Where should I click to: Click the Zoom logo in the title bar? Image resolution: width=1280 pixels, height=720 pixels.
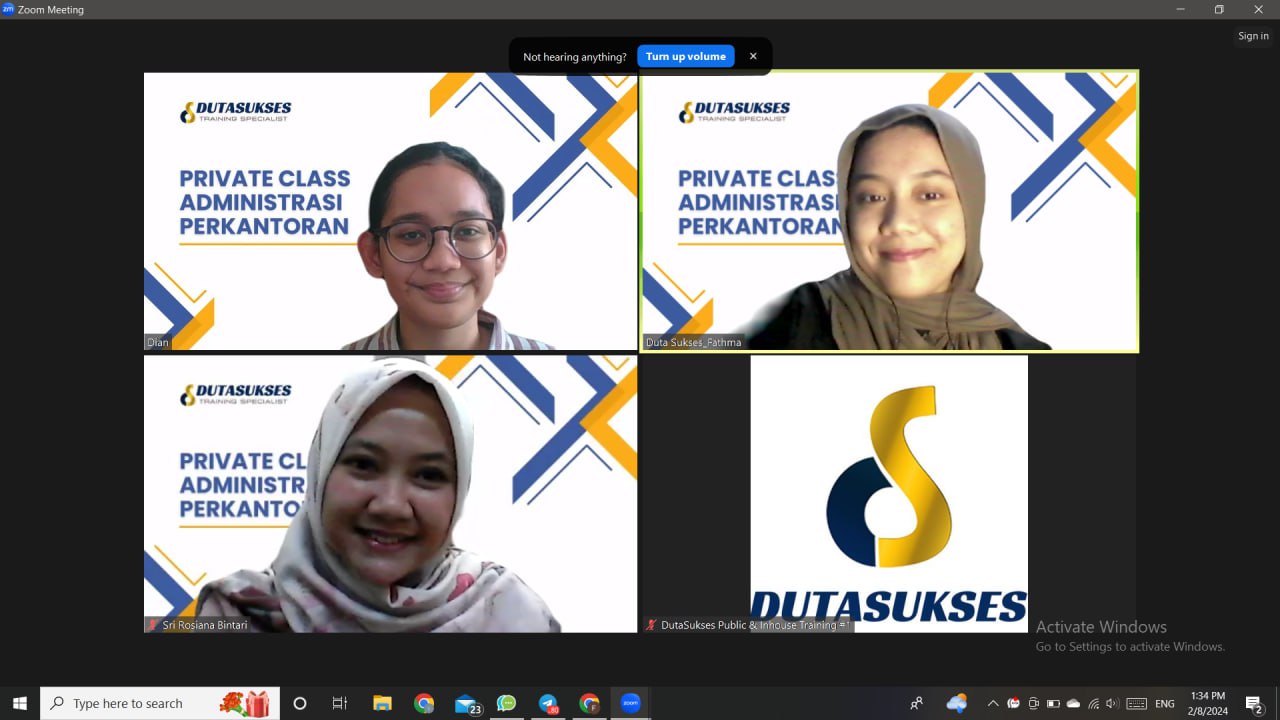pyautogui.click(x=8, y=9)
